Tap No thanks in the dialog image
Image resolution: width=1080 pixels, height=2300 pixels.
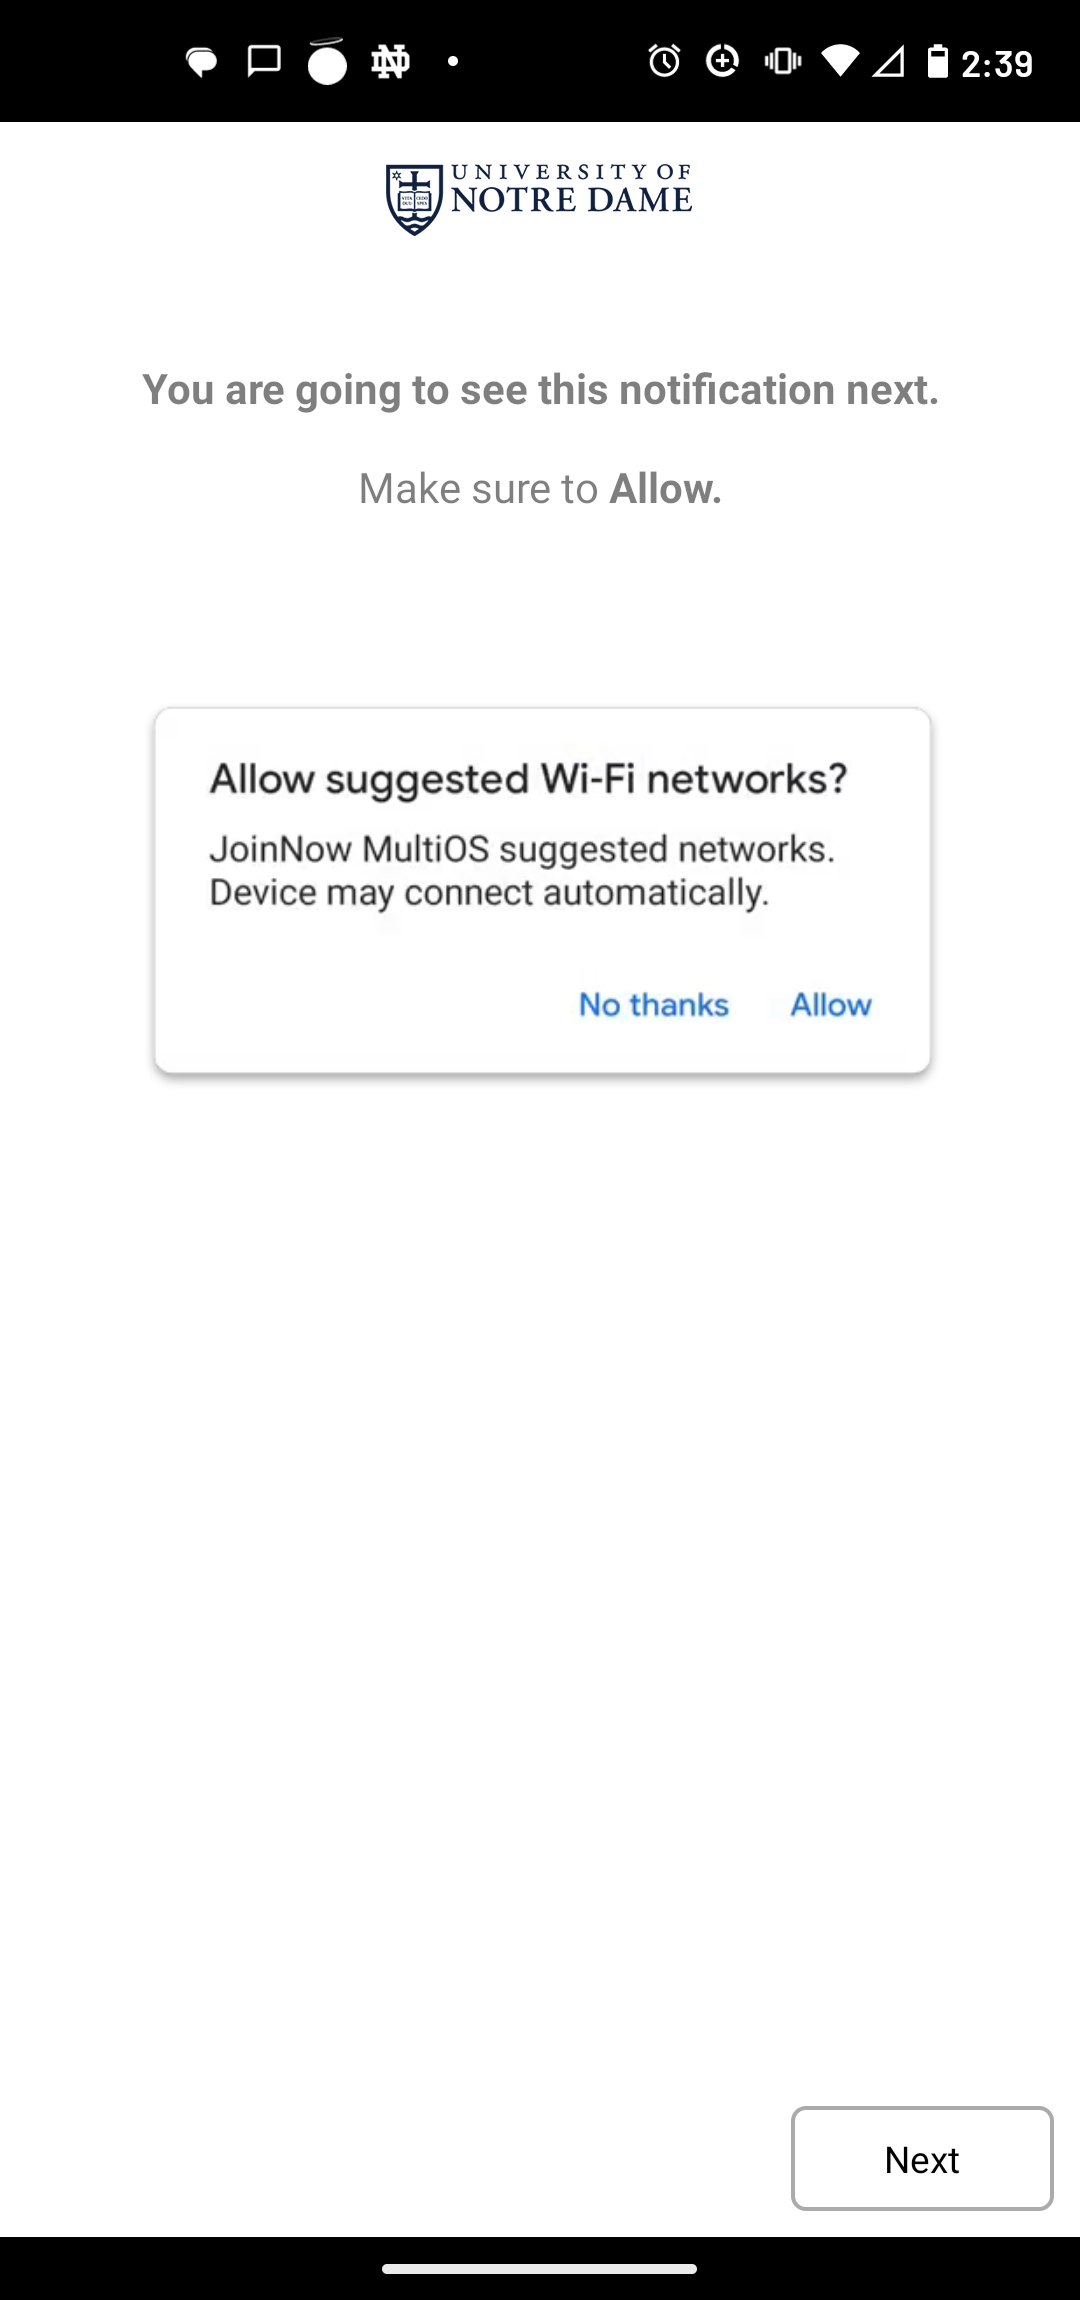[654, 1004]
